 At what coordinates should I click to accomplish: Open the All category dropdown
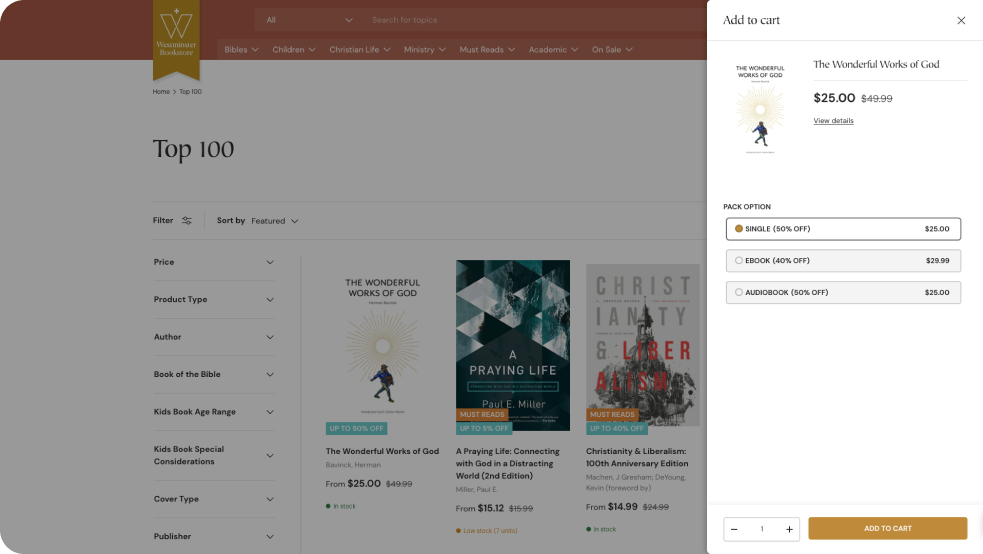pyautogui.click(x=308, y=20)
